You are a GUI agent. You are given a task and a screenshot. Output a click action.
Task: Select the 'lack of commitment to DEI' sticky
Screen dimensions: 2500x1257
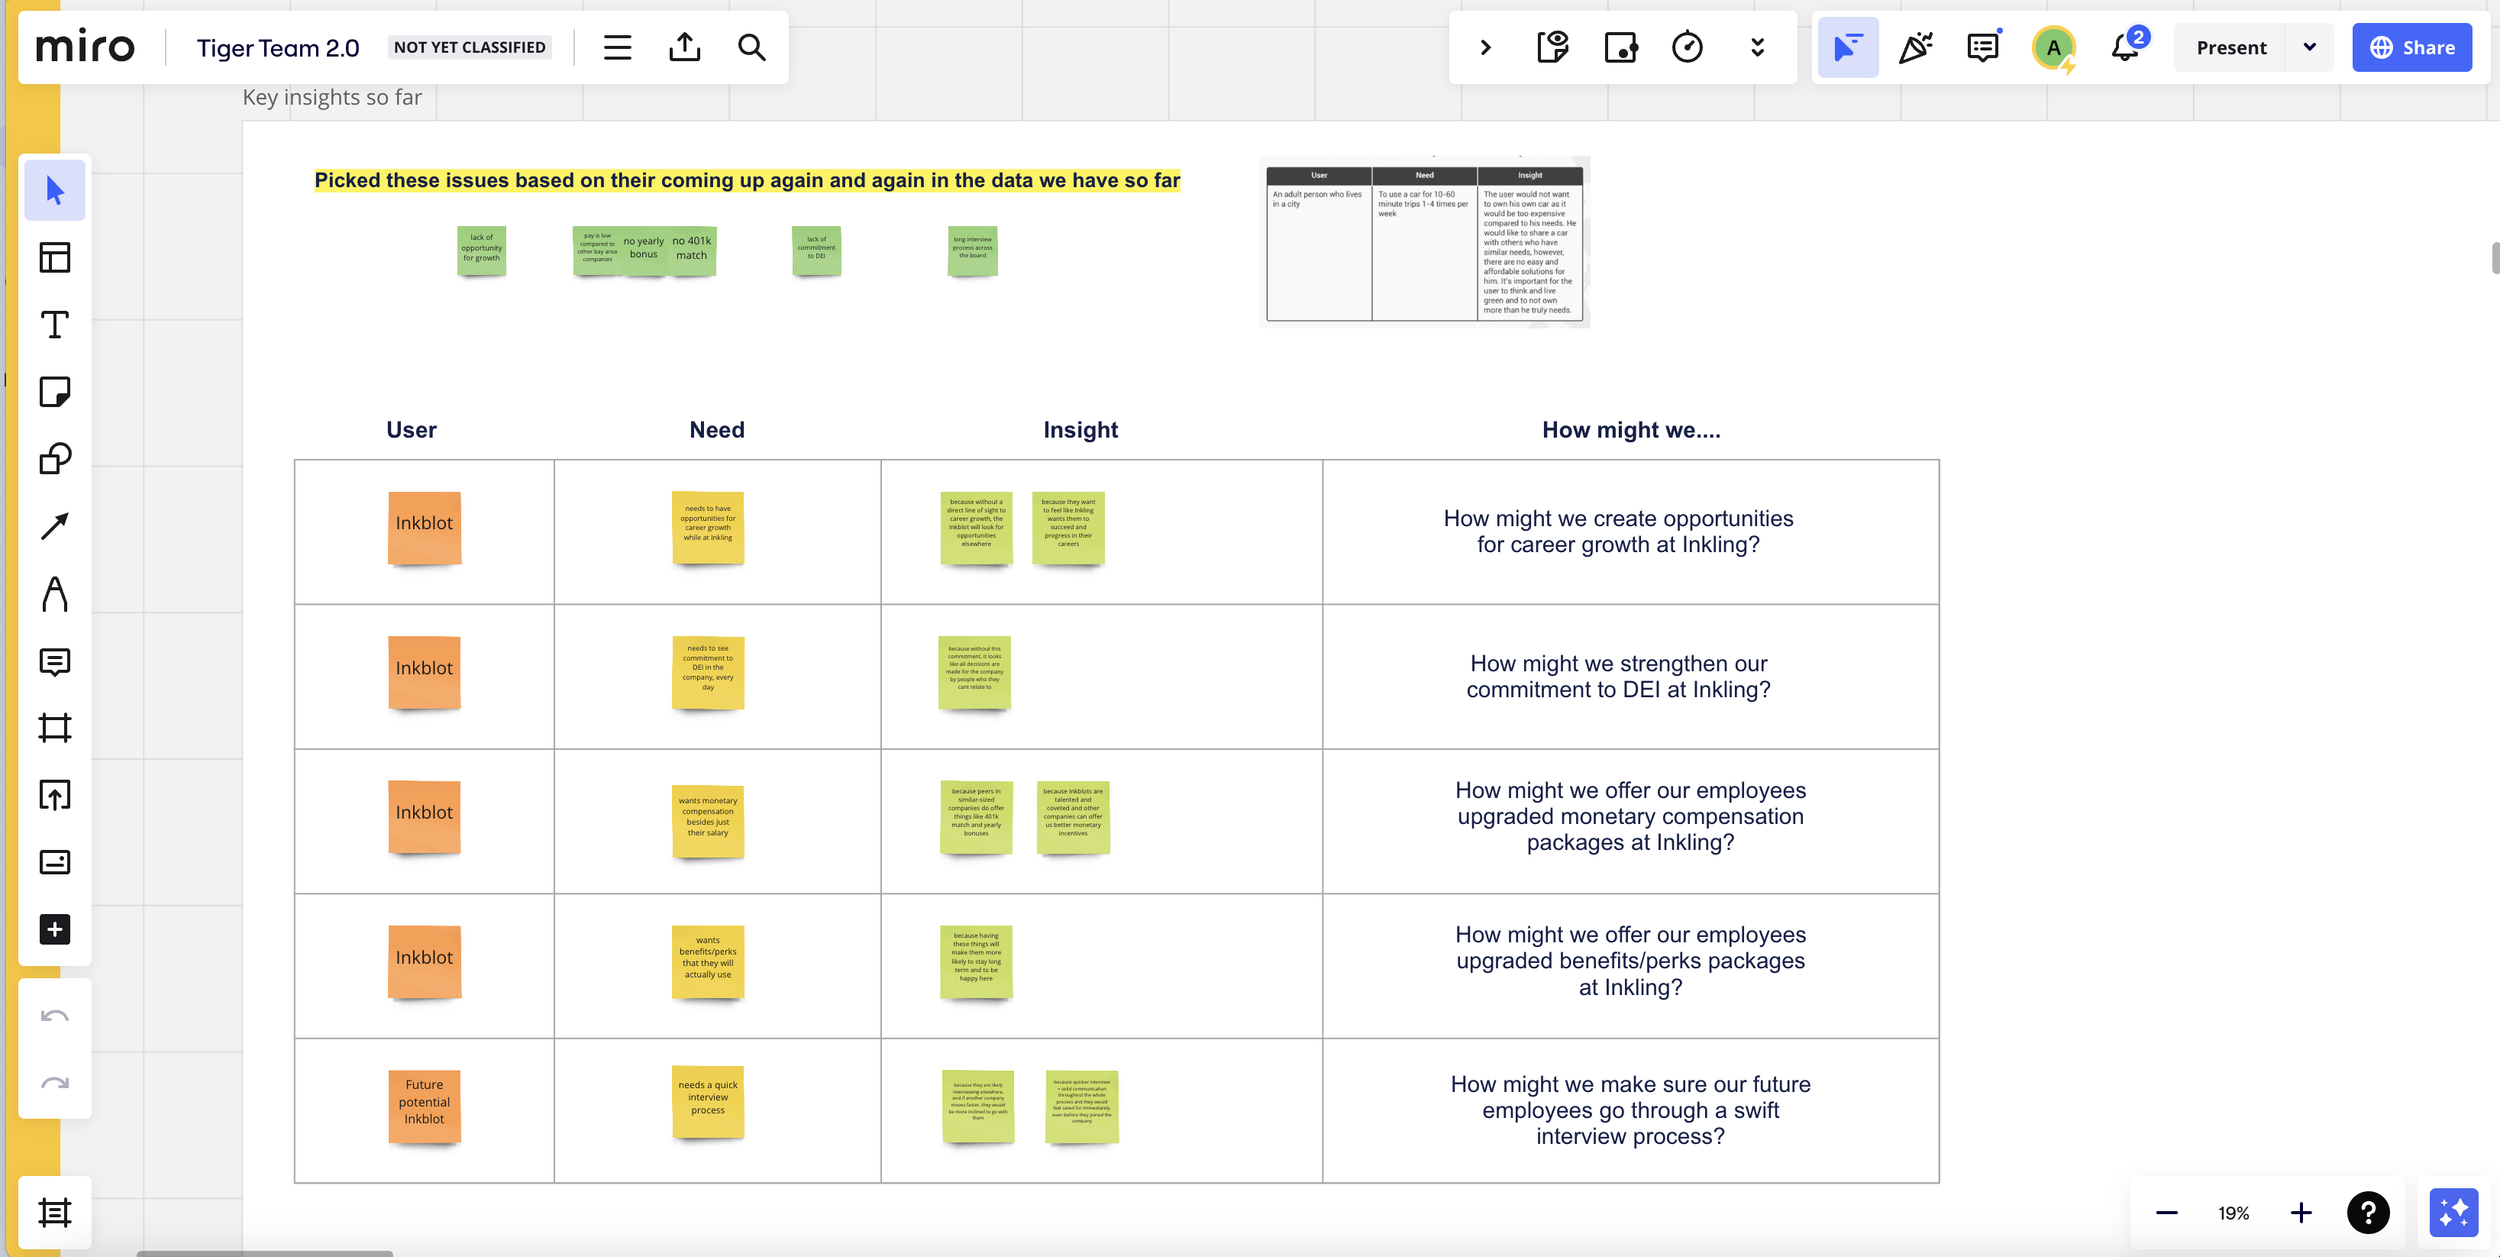click(817, 250)
